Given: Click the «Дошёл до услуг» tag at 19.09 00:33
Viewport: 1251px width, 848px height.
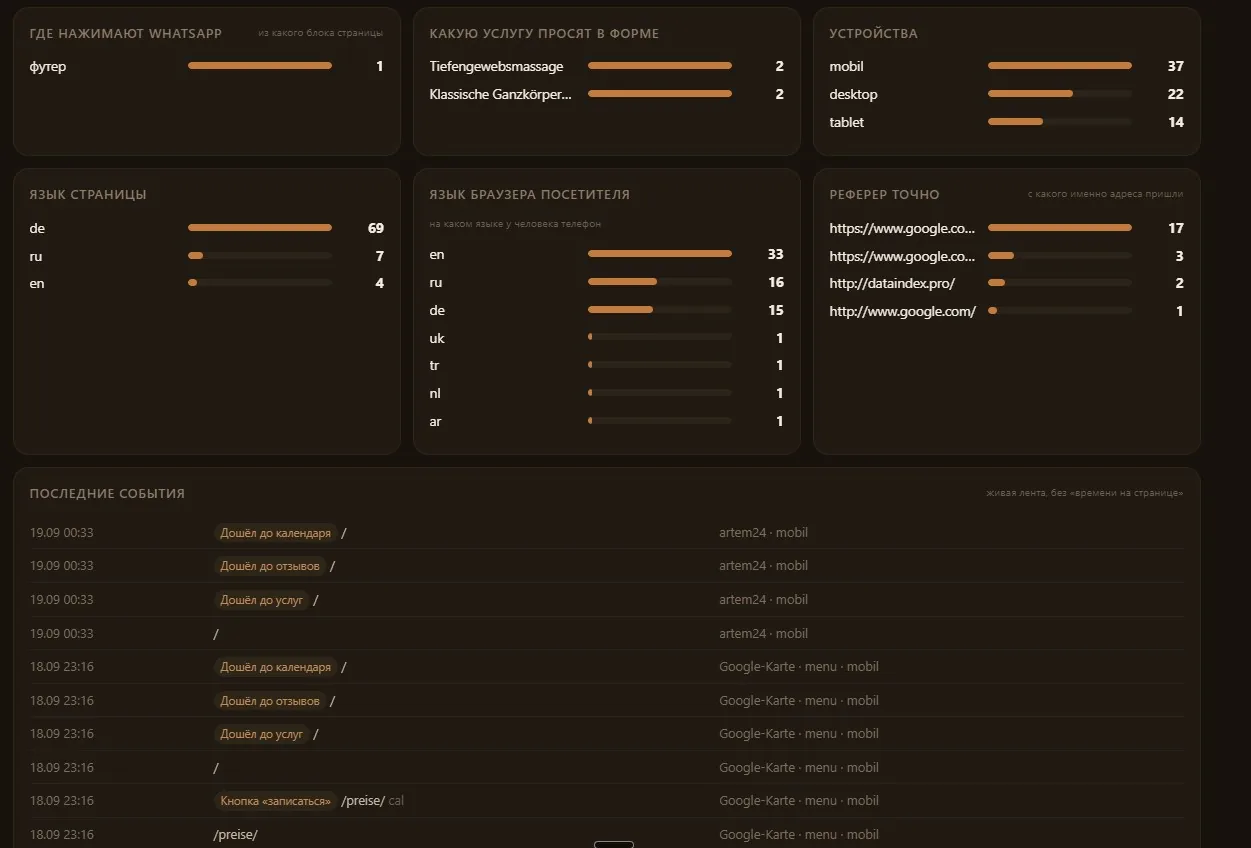Looking at the screenshot, I should pyautogui.click(x=261, y=600).
